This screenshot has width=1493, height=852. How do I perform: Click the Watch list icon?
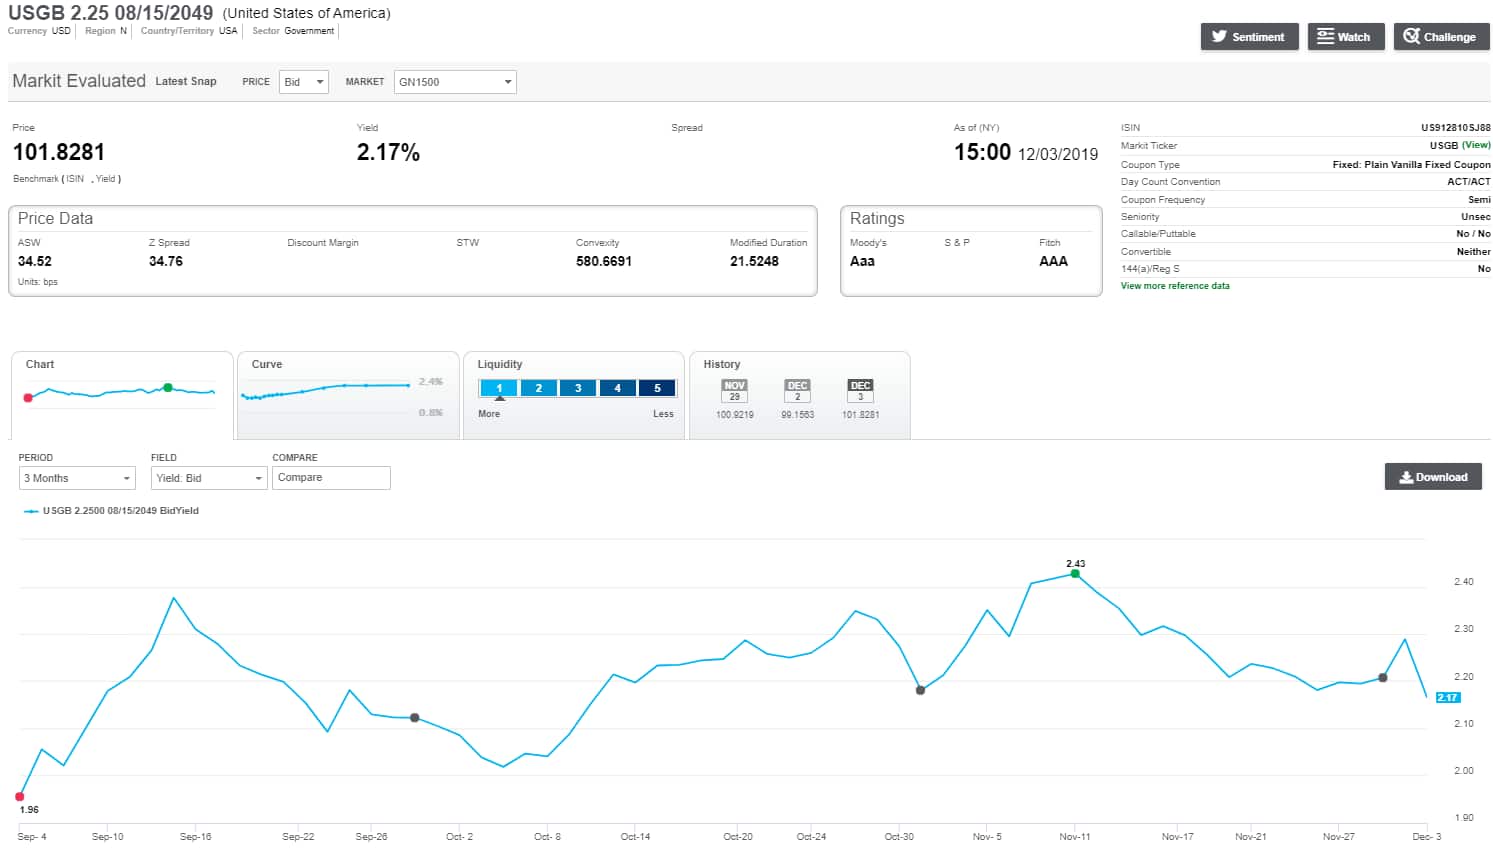click(1326, 36)
